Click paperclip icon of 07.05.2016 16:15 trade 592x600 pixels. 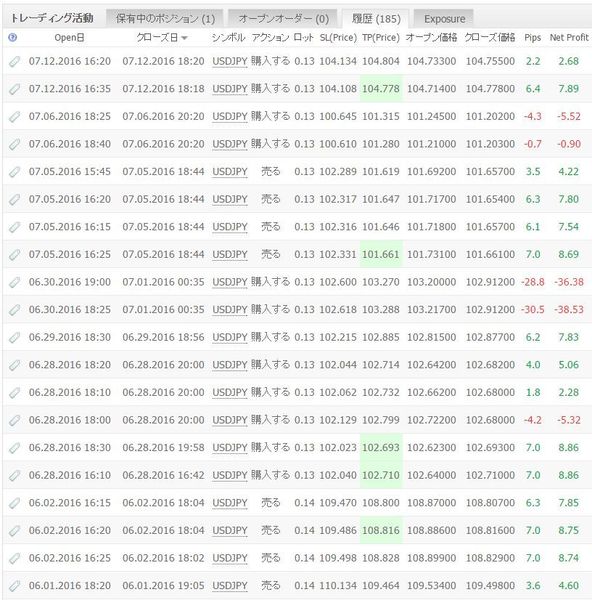15,227
